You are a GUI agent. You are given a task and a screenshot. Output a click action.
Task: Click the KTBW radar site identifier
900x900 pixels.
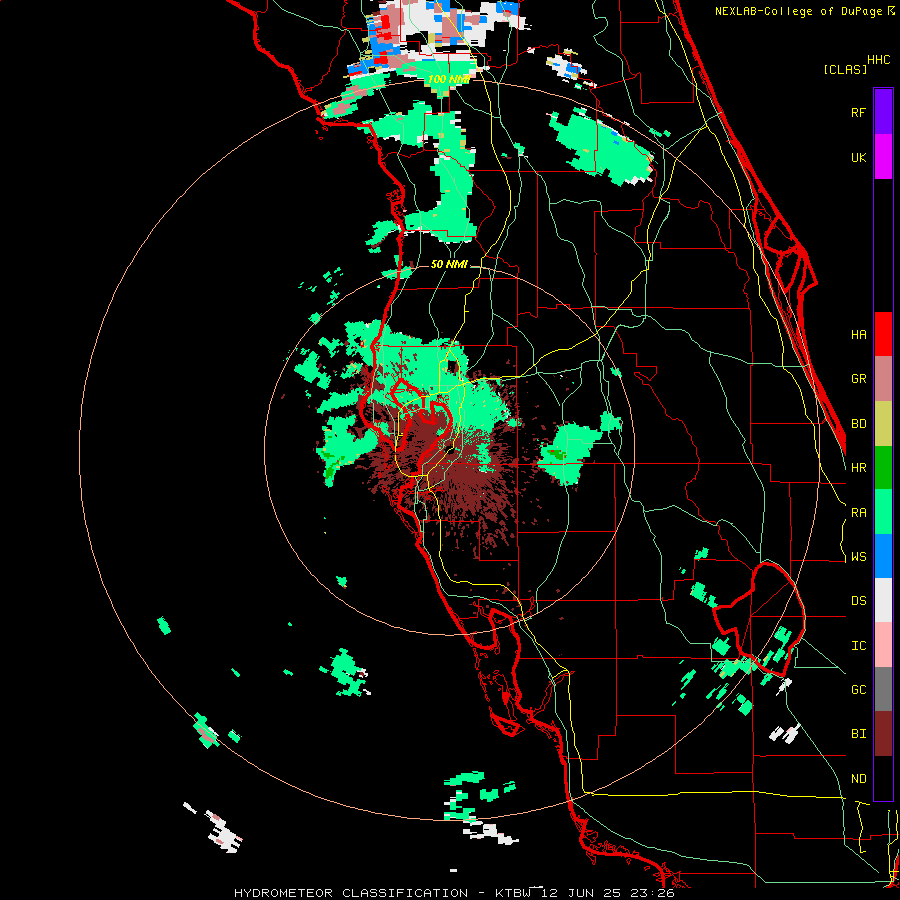(x=513, y=893)
